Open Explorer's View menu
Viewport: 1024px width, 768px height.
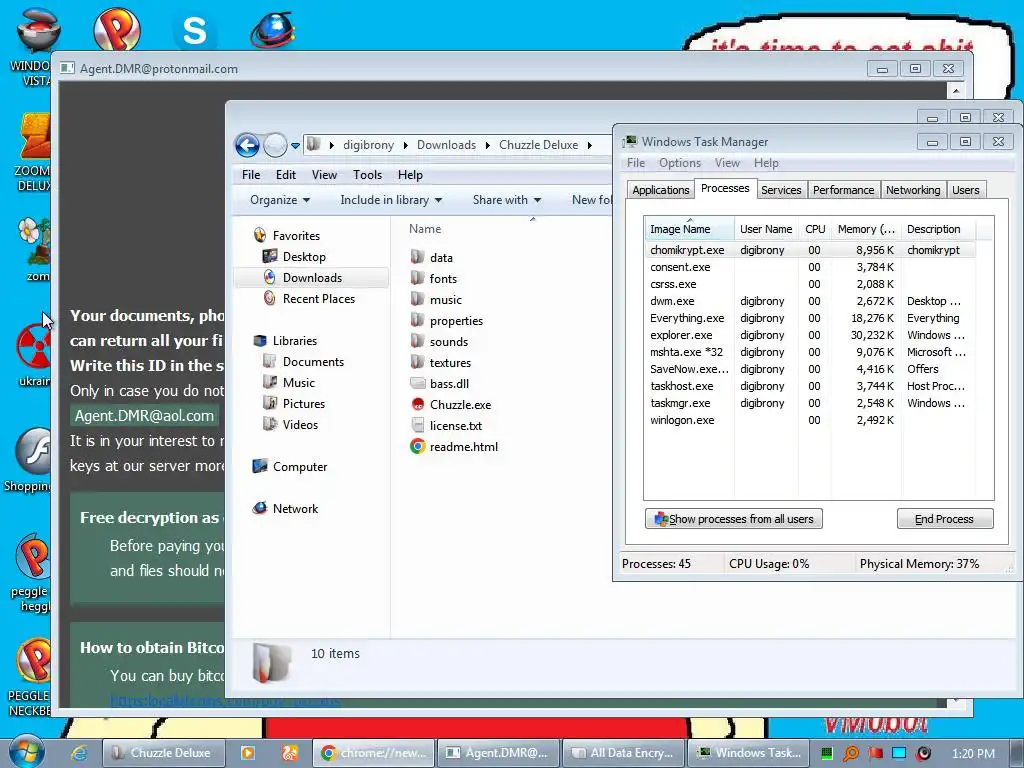tap(324, 175)
